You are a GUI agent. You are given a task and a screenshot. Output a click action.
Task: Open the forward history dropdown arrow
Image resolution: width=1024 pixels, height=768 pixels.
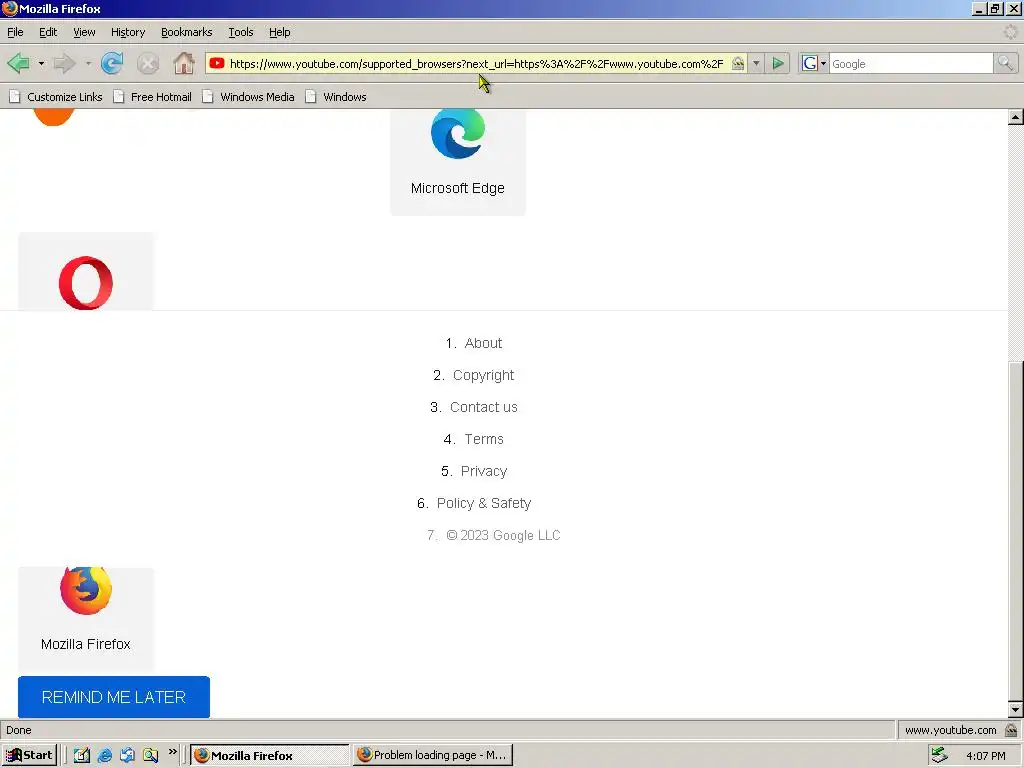88,63
